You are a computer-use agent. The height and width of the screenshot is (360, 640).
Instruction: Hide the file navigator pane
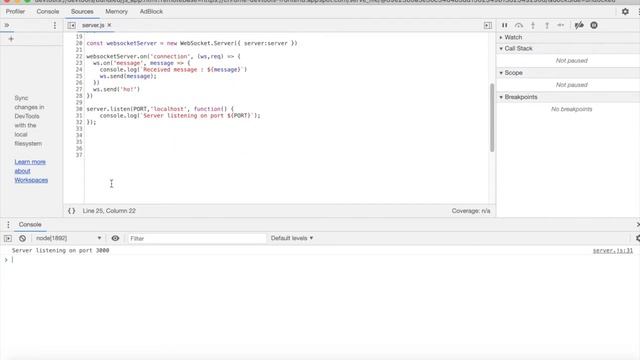(x=71, y=25)
